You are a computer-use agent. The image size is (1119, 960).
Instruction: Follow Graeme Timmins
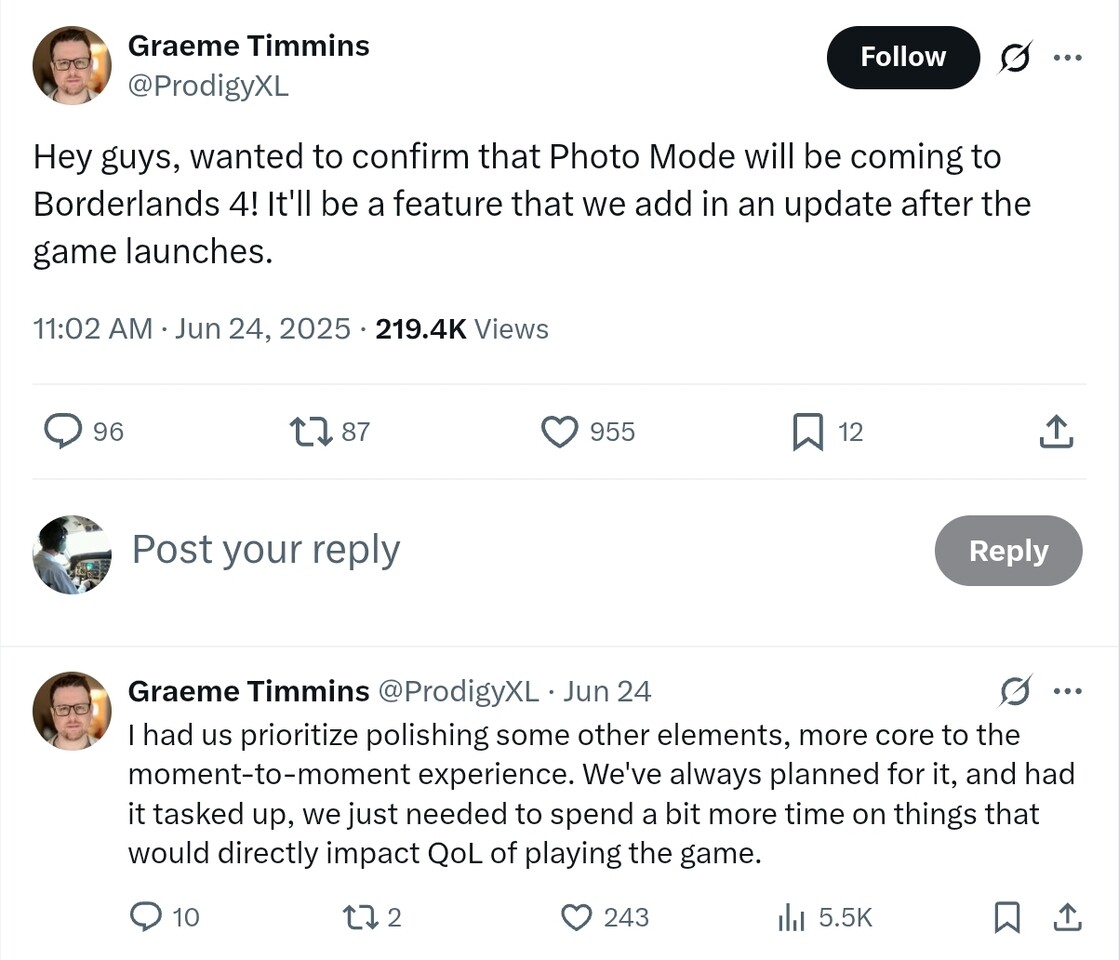click(x=903, y=57)
